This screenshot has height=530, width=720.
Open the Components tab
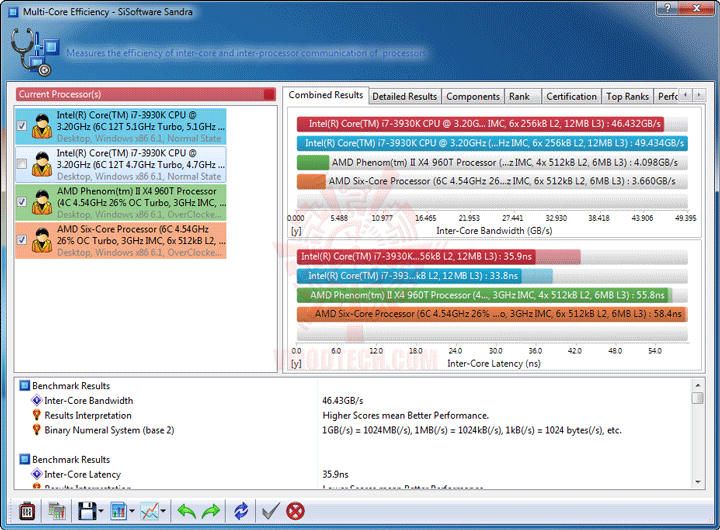point(472,96)
